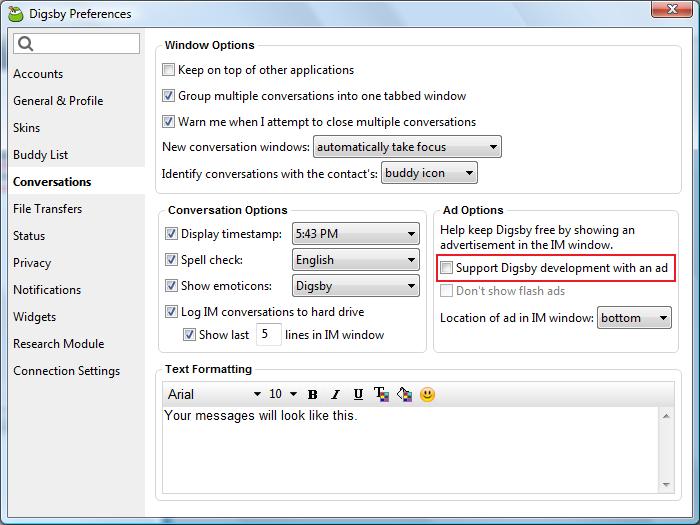The image size is (700, 525).
Task: Open the background color bucket icon
Action: (404, 394)
